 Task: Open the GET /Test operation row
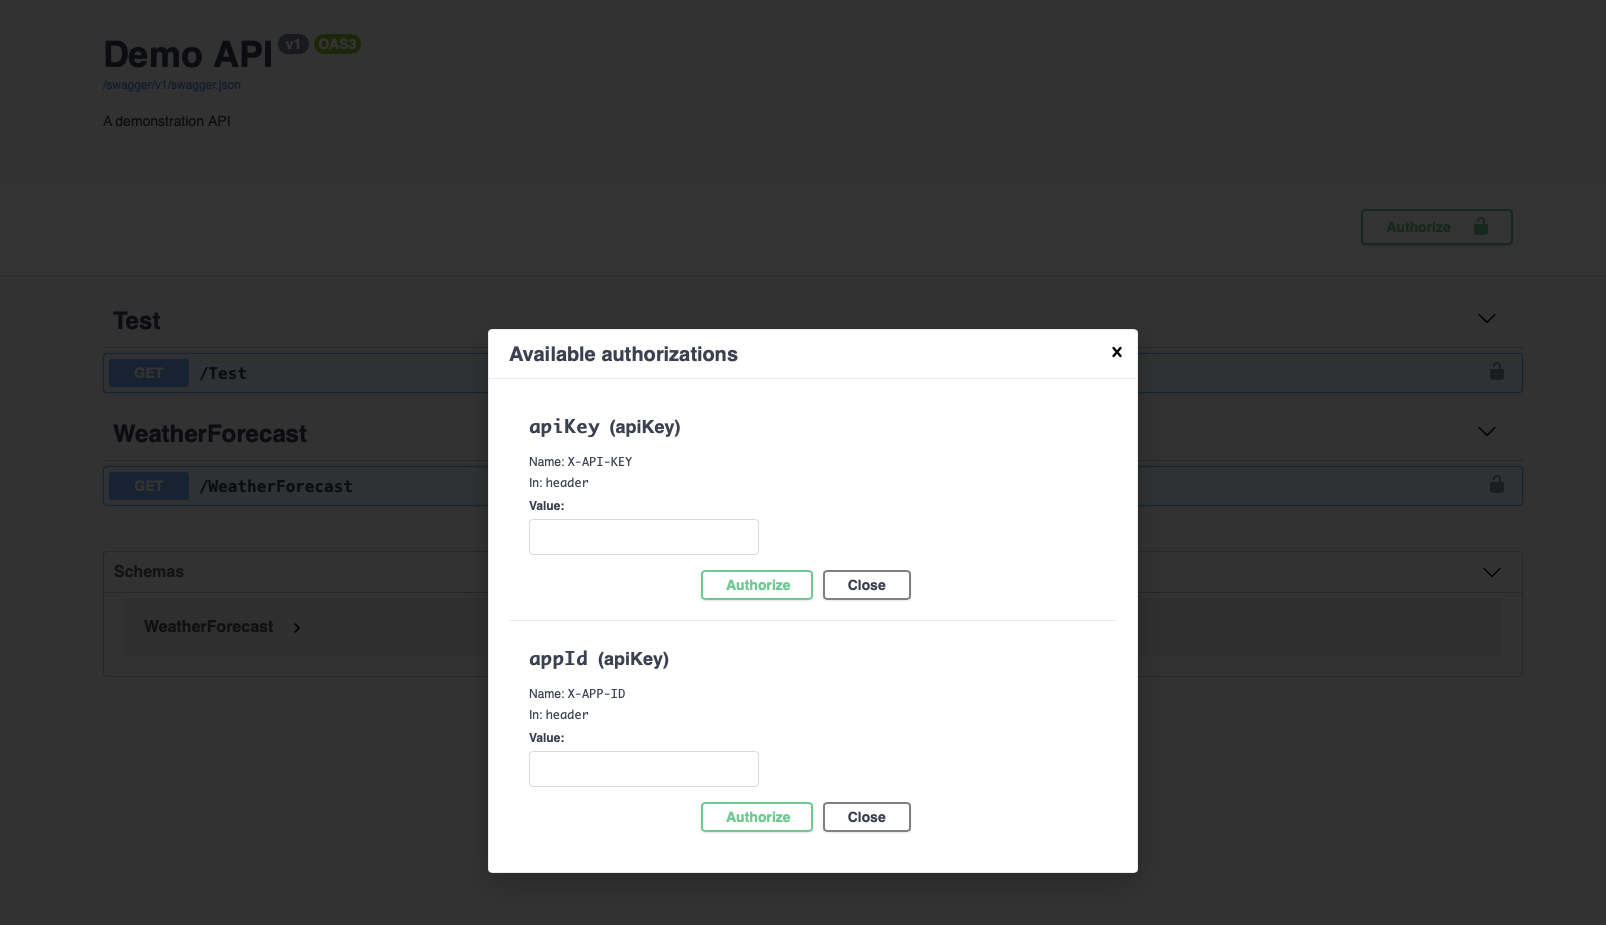224,372
